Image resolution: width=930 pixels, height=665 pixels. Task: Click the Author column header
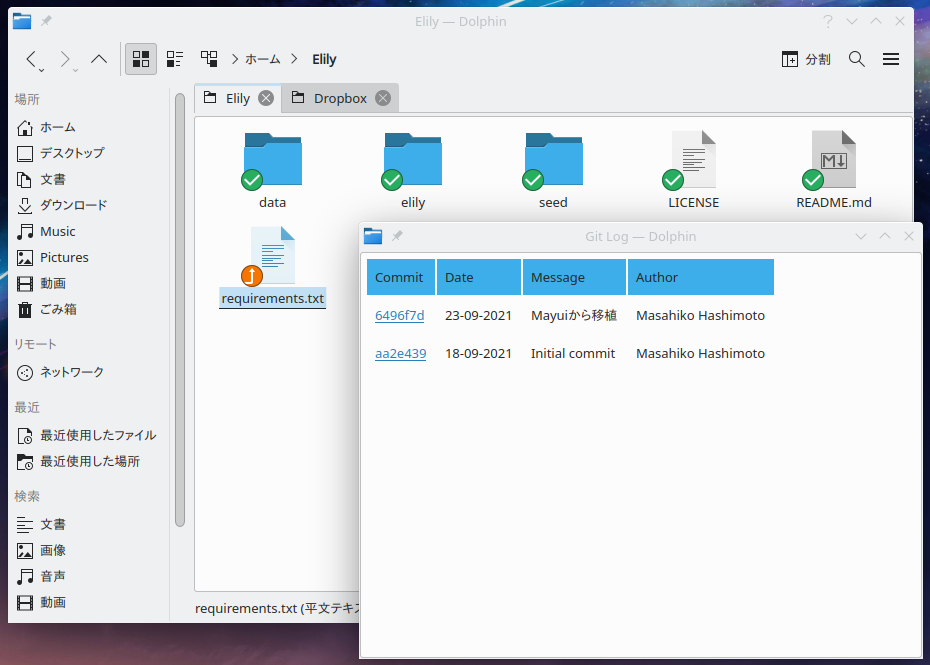tap(700, 277)
